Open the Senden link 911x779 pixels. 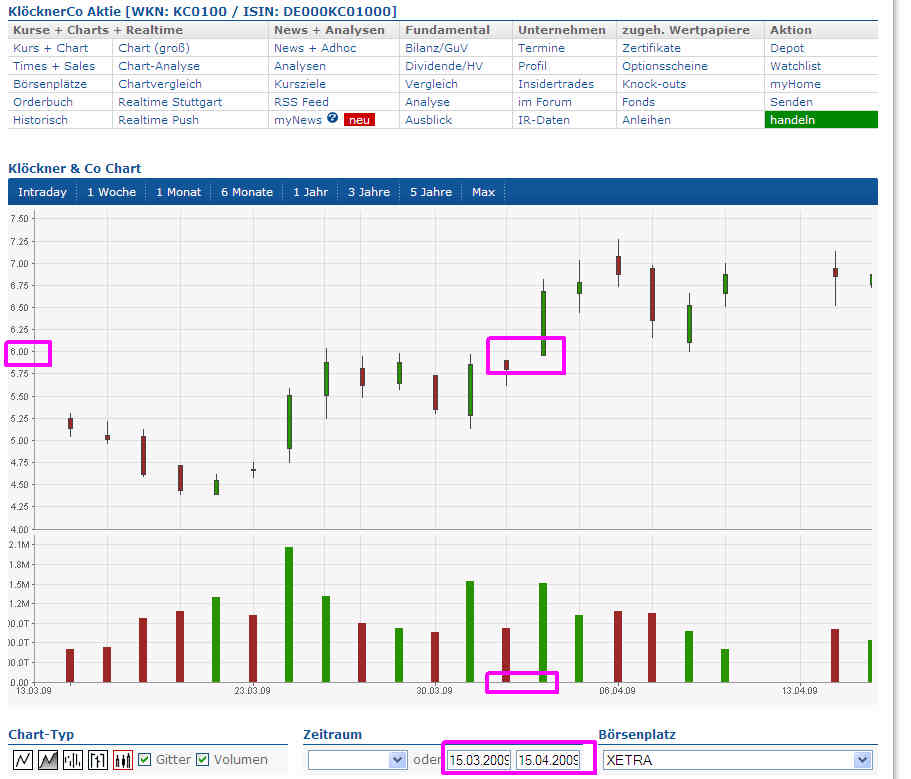tap(791, 102)
